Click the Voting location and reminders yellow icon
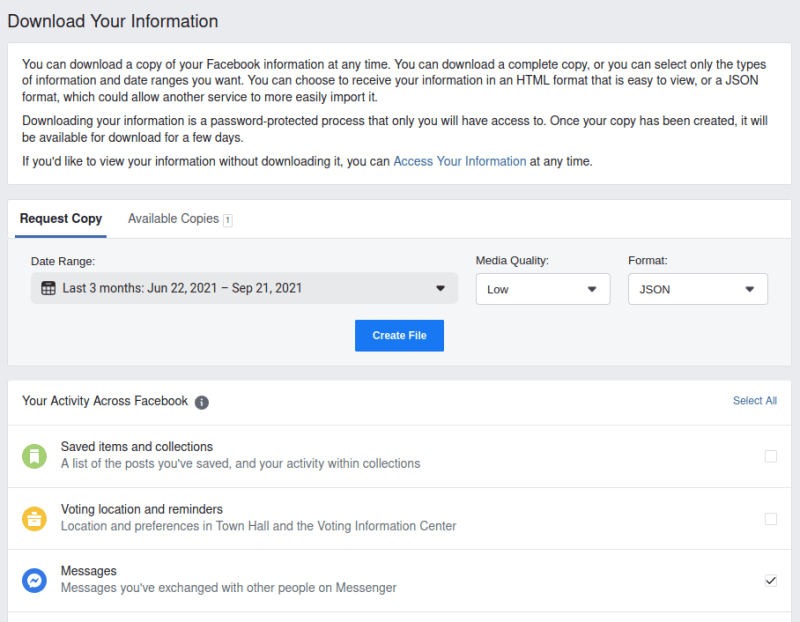800x622 pixels. [34, 519]
